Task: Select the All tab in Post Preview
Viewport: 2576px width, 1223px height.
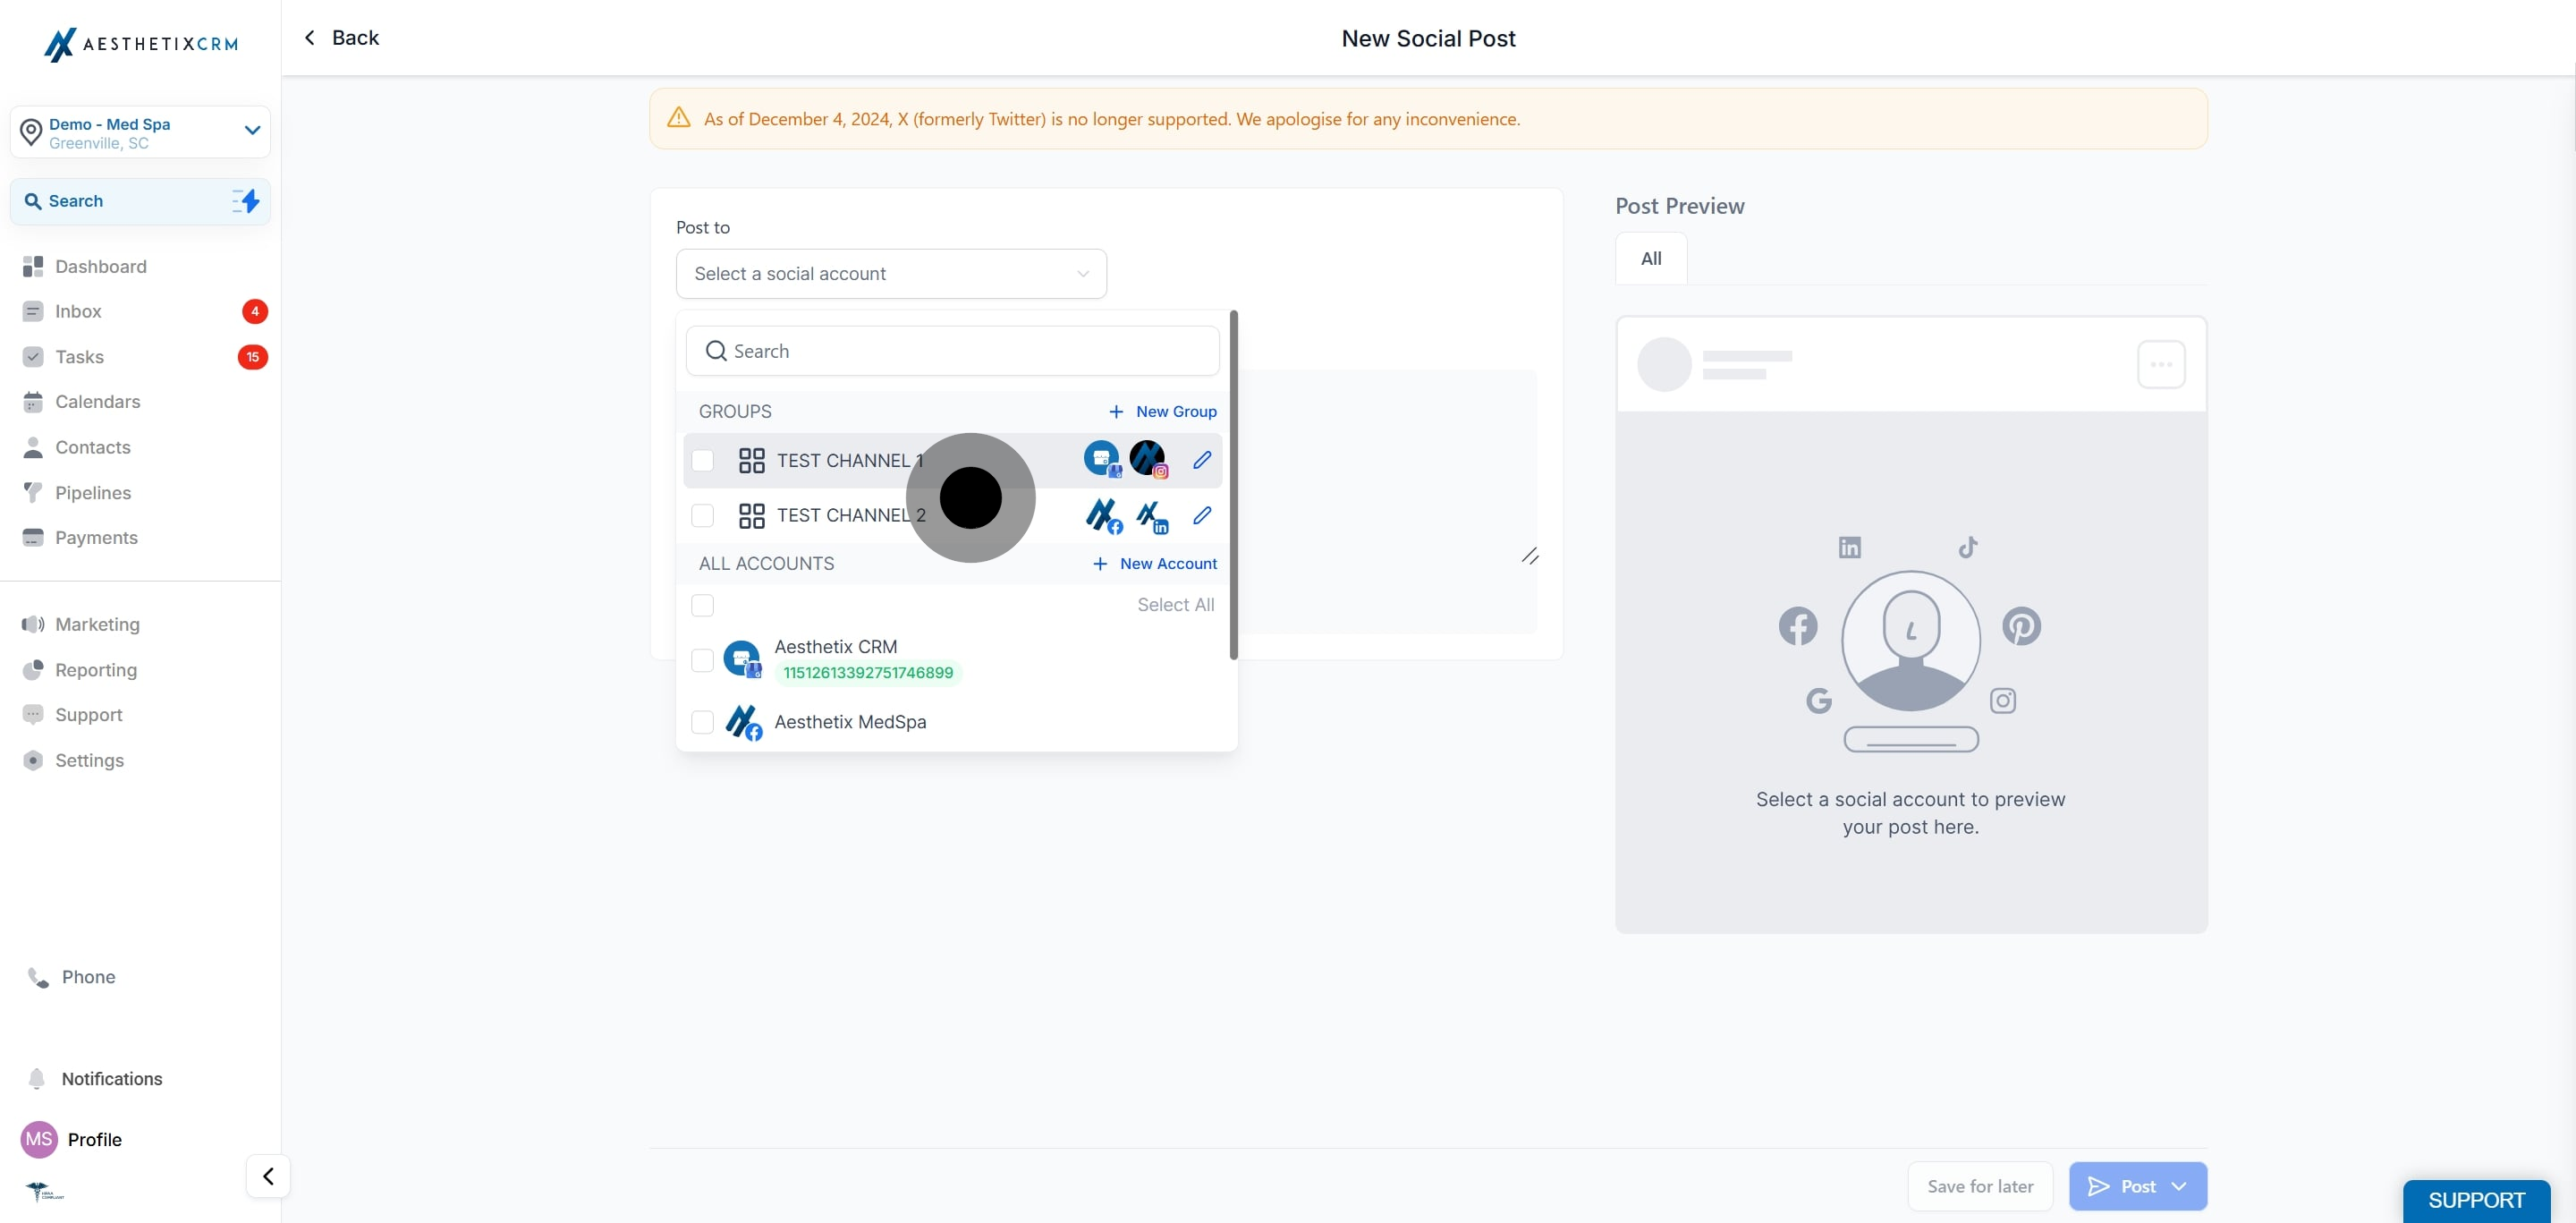Action: tap(1651, 259)
